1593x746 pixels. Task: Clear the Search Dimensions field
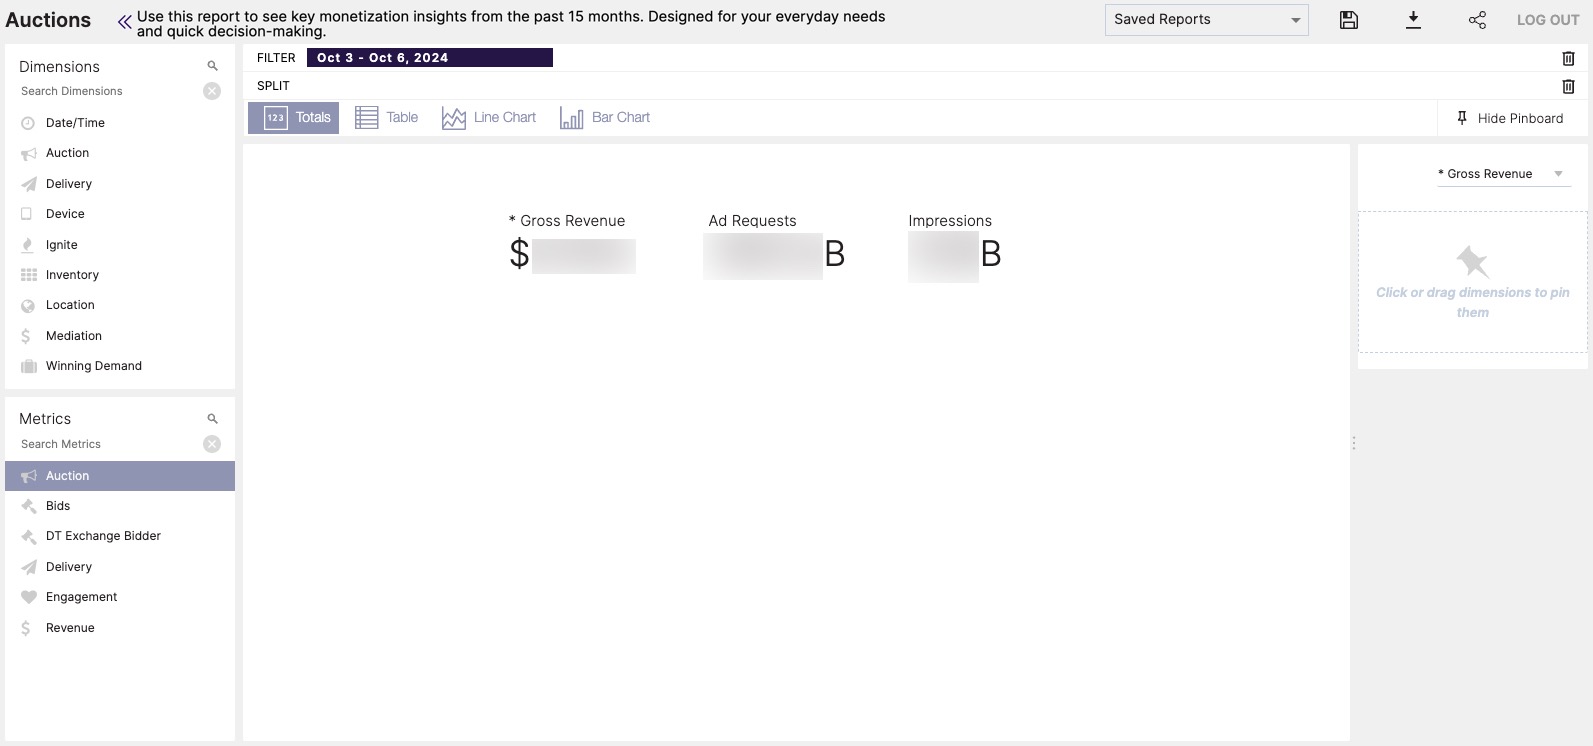click(x=212, y=91)
